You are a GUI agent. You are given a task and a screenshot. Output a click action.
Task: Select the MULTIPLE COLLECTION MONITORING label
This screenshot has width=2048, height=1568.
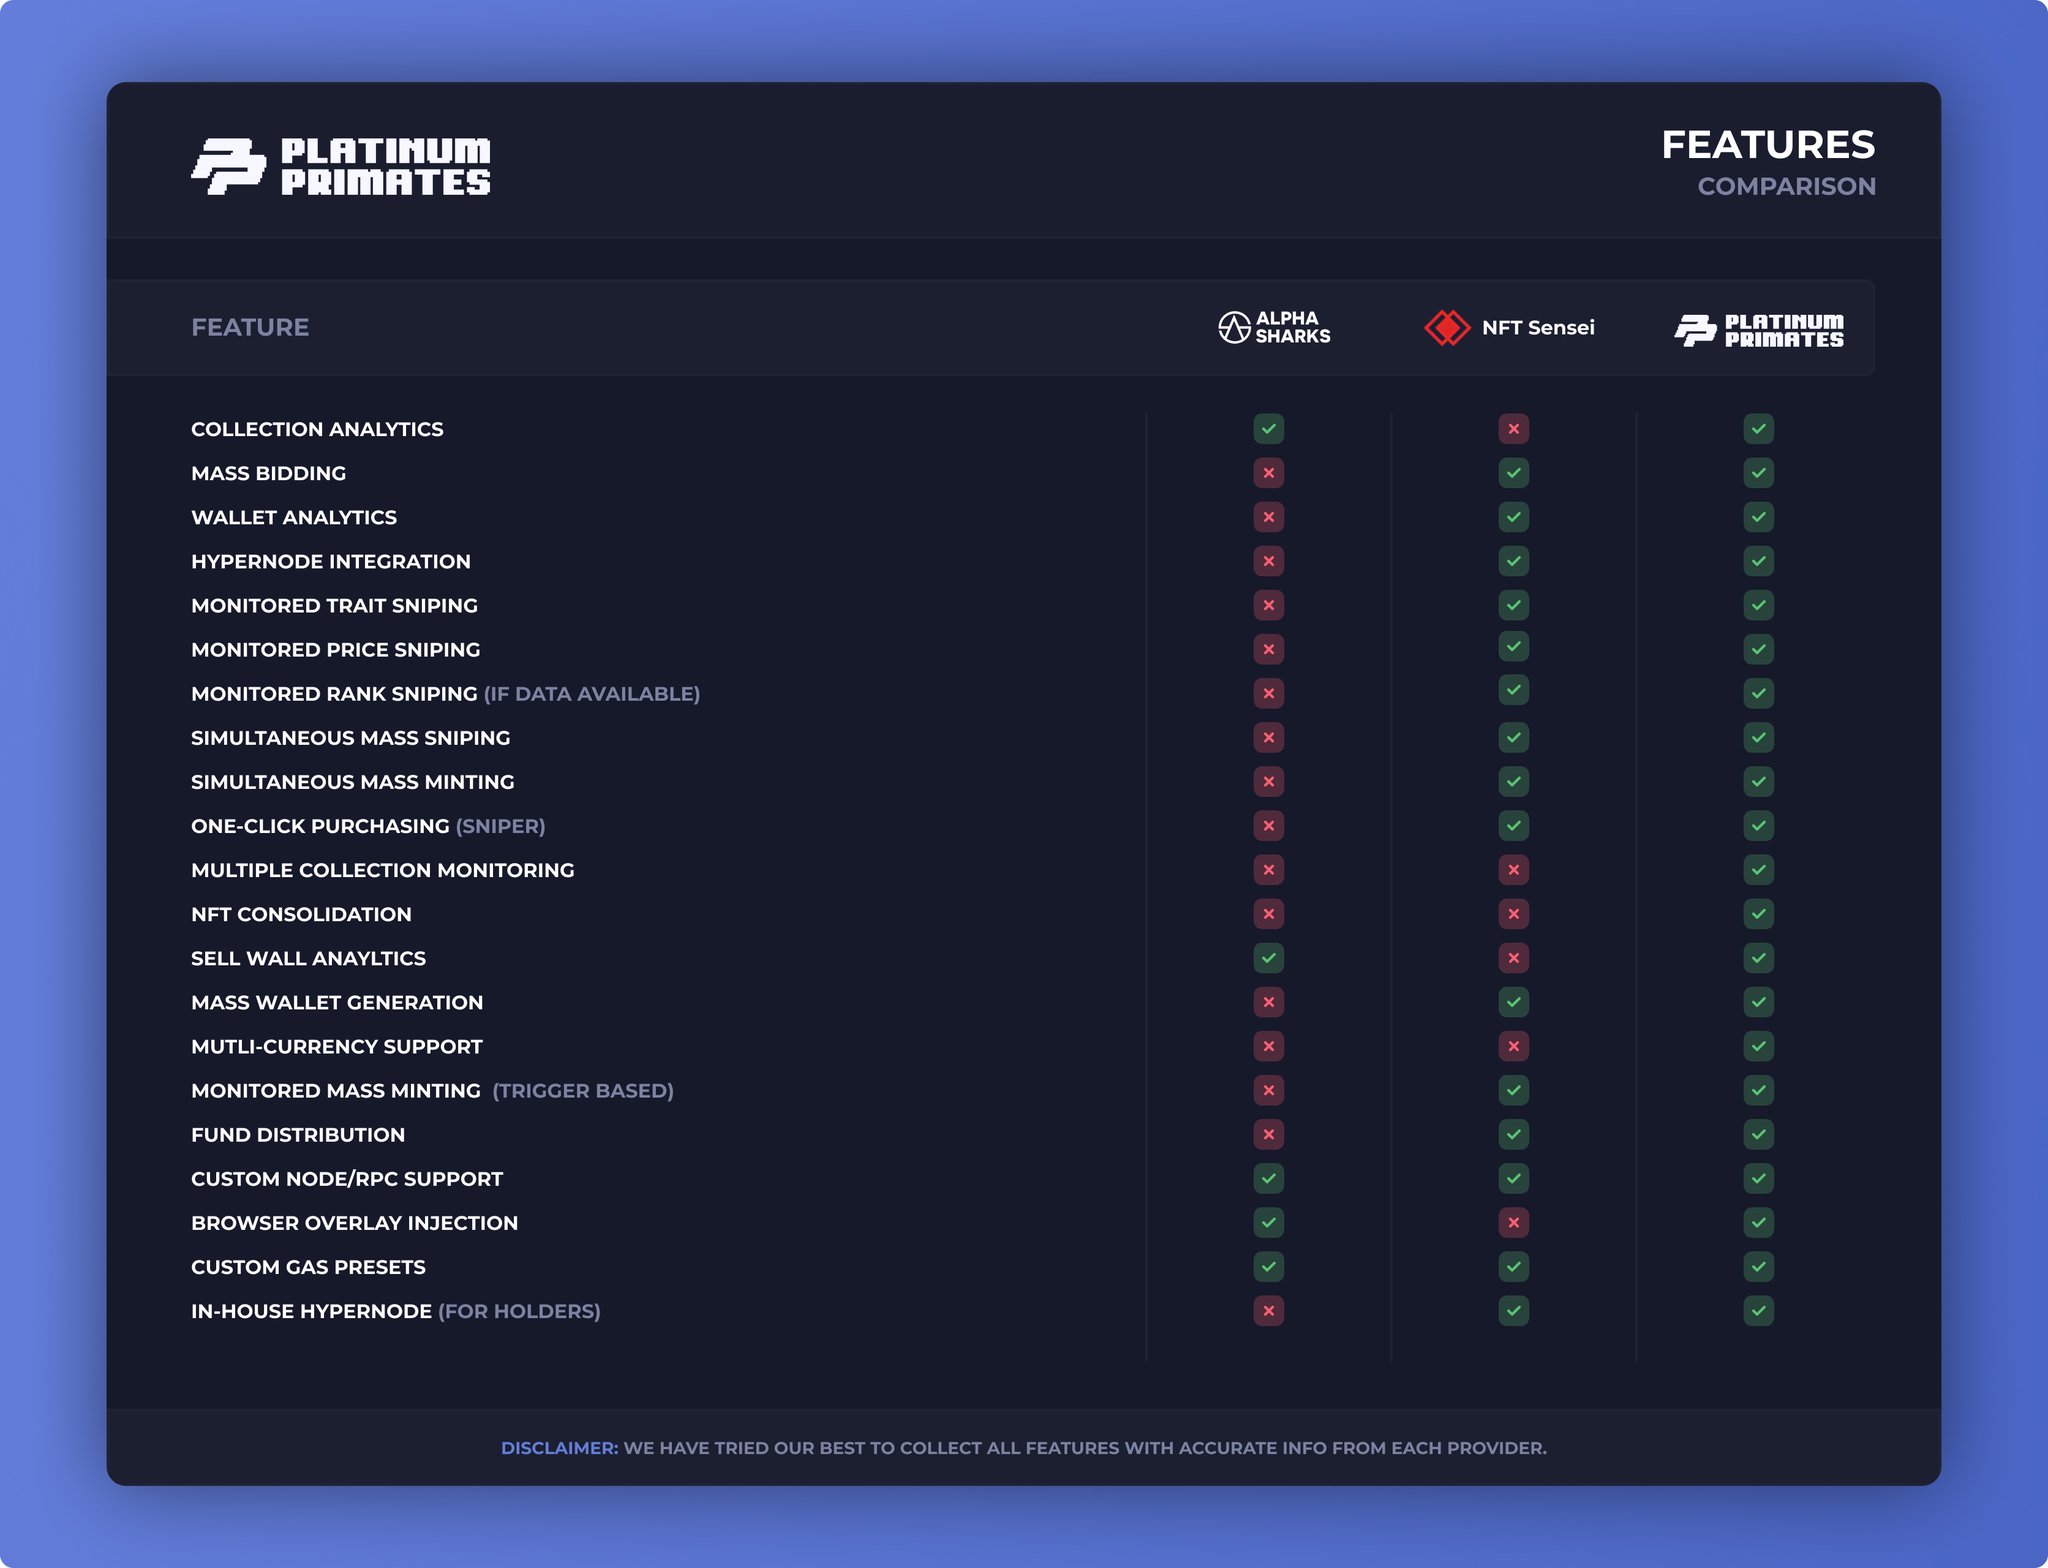[x=383, y=870]
